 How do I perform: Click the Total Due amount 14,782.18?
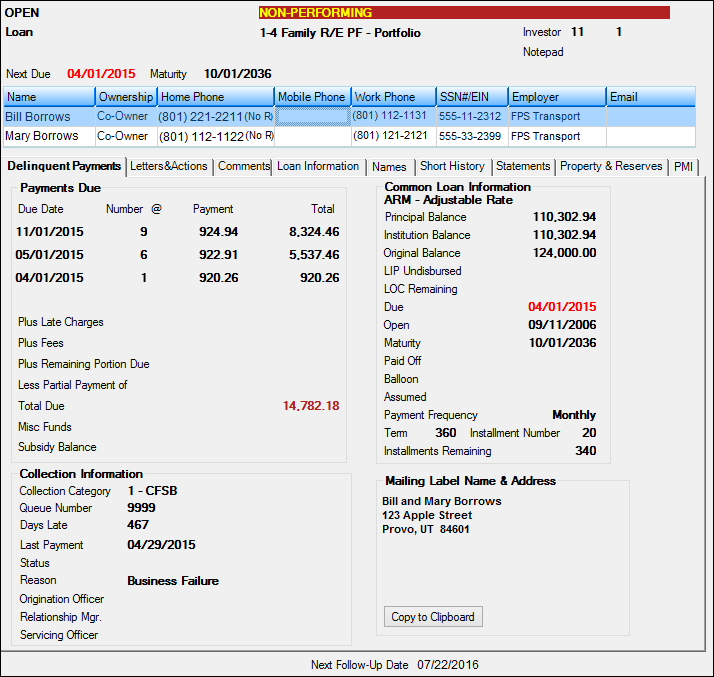click(x=311, y=406)
